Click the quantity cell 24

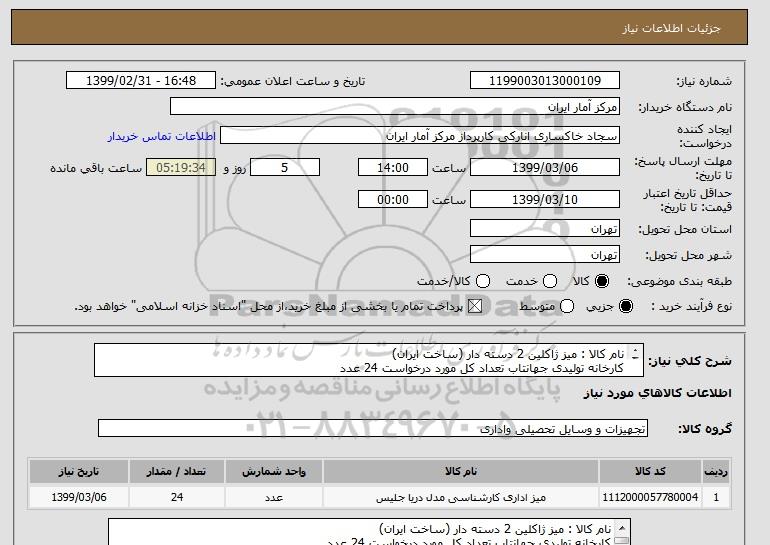pyautogui.click(x=177, y=497)
